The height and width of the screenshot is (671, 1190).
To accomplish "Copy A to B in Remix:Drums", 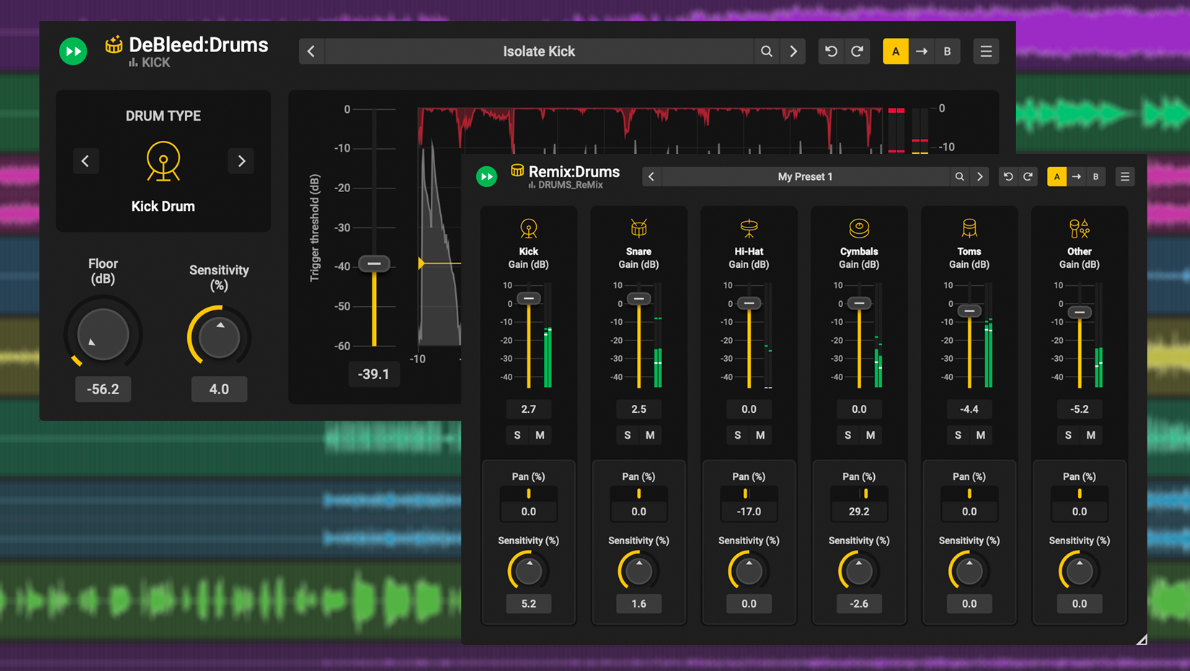I will [1076, 177].
